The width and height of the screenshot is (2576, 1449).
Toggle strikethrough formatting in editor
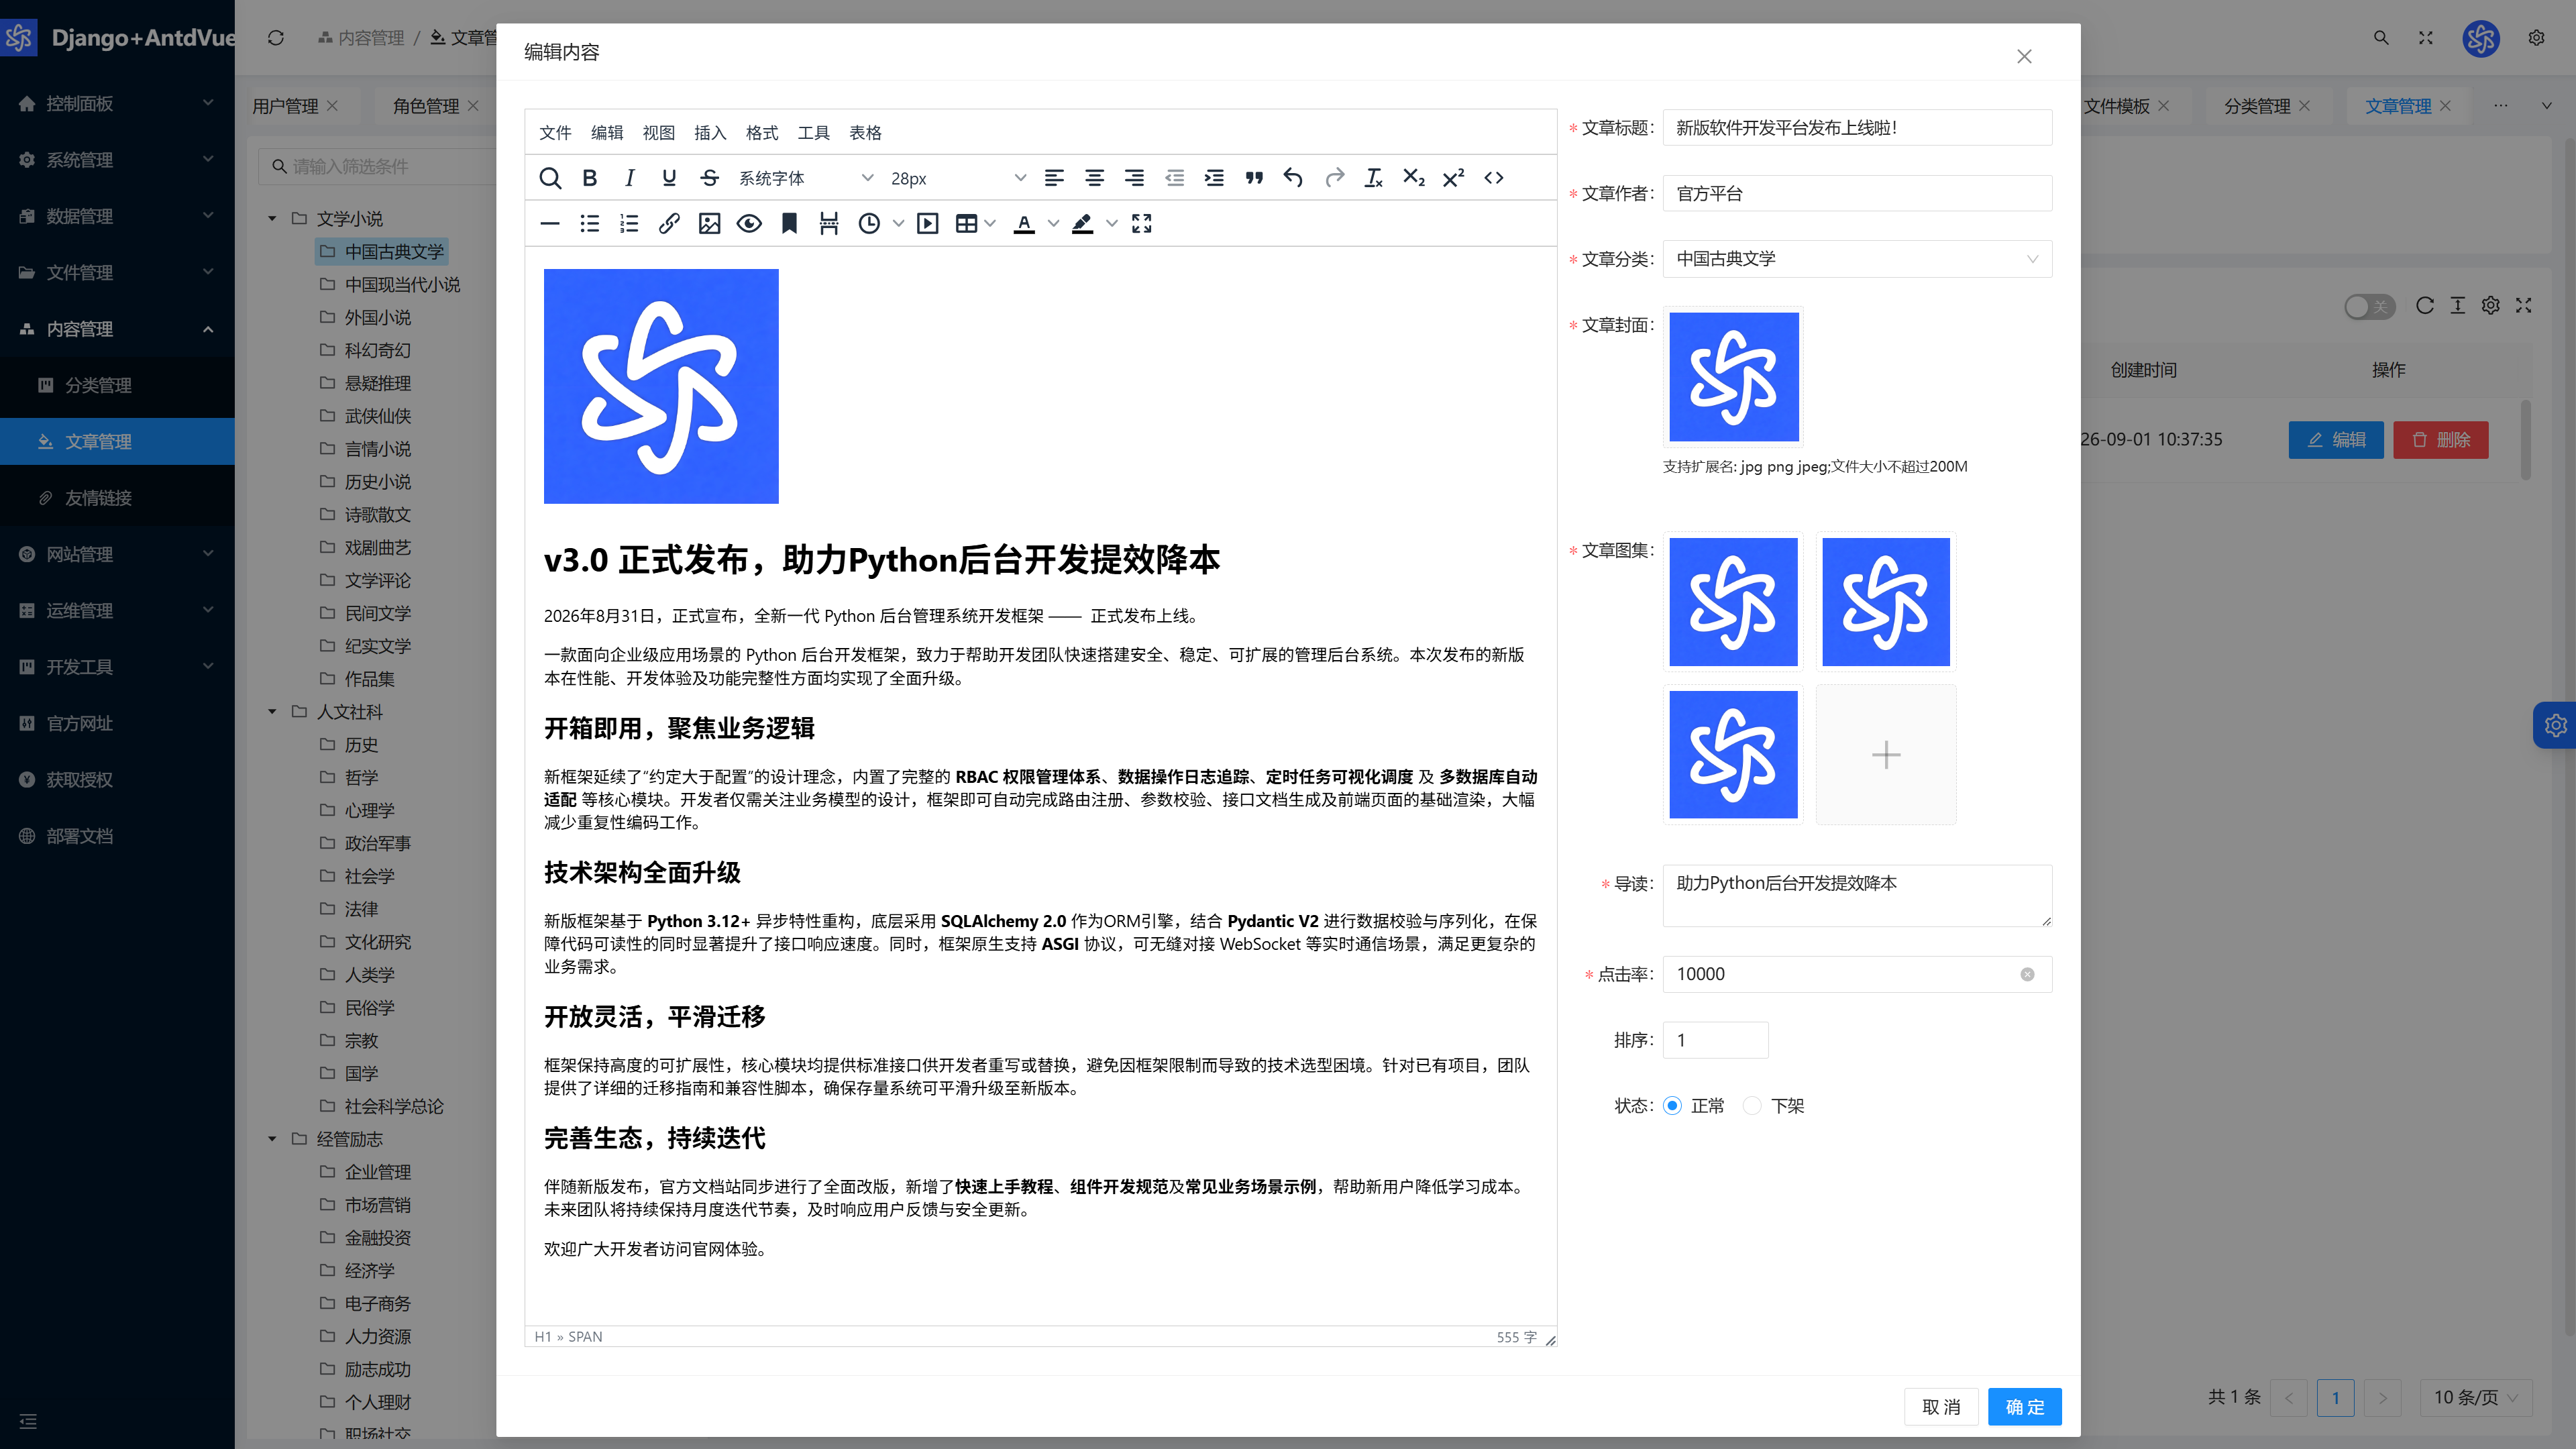709,178
